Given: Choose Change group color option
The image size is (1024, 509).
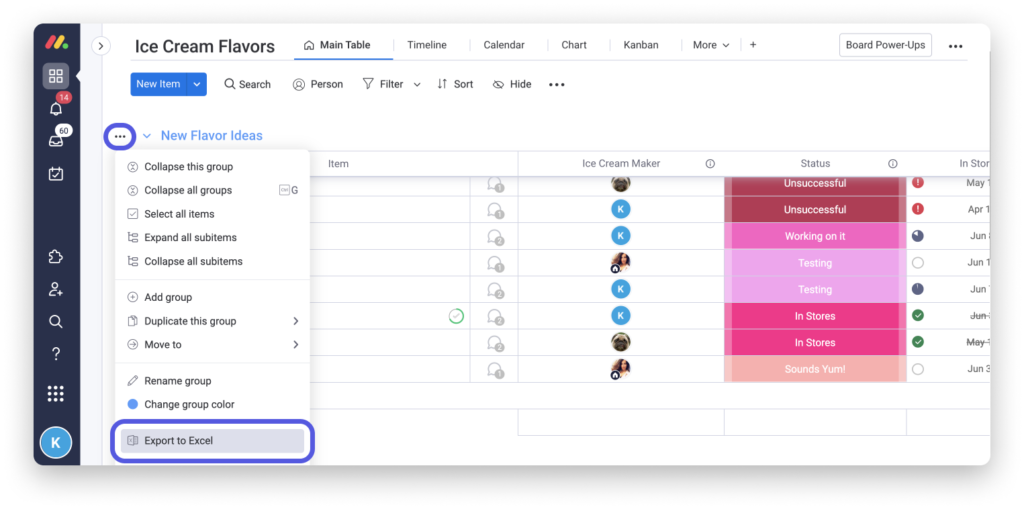Looking at the screenshot, I should pos(188,405).
